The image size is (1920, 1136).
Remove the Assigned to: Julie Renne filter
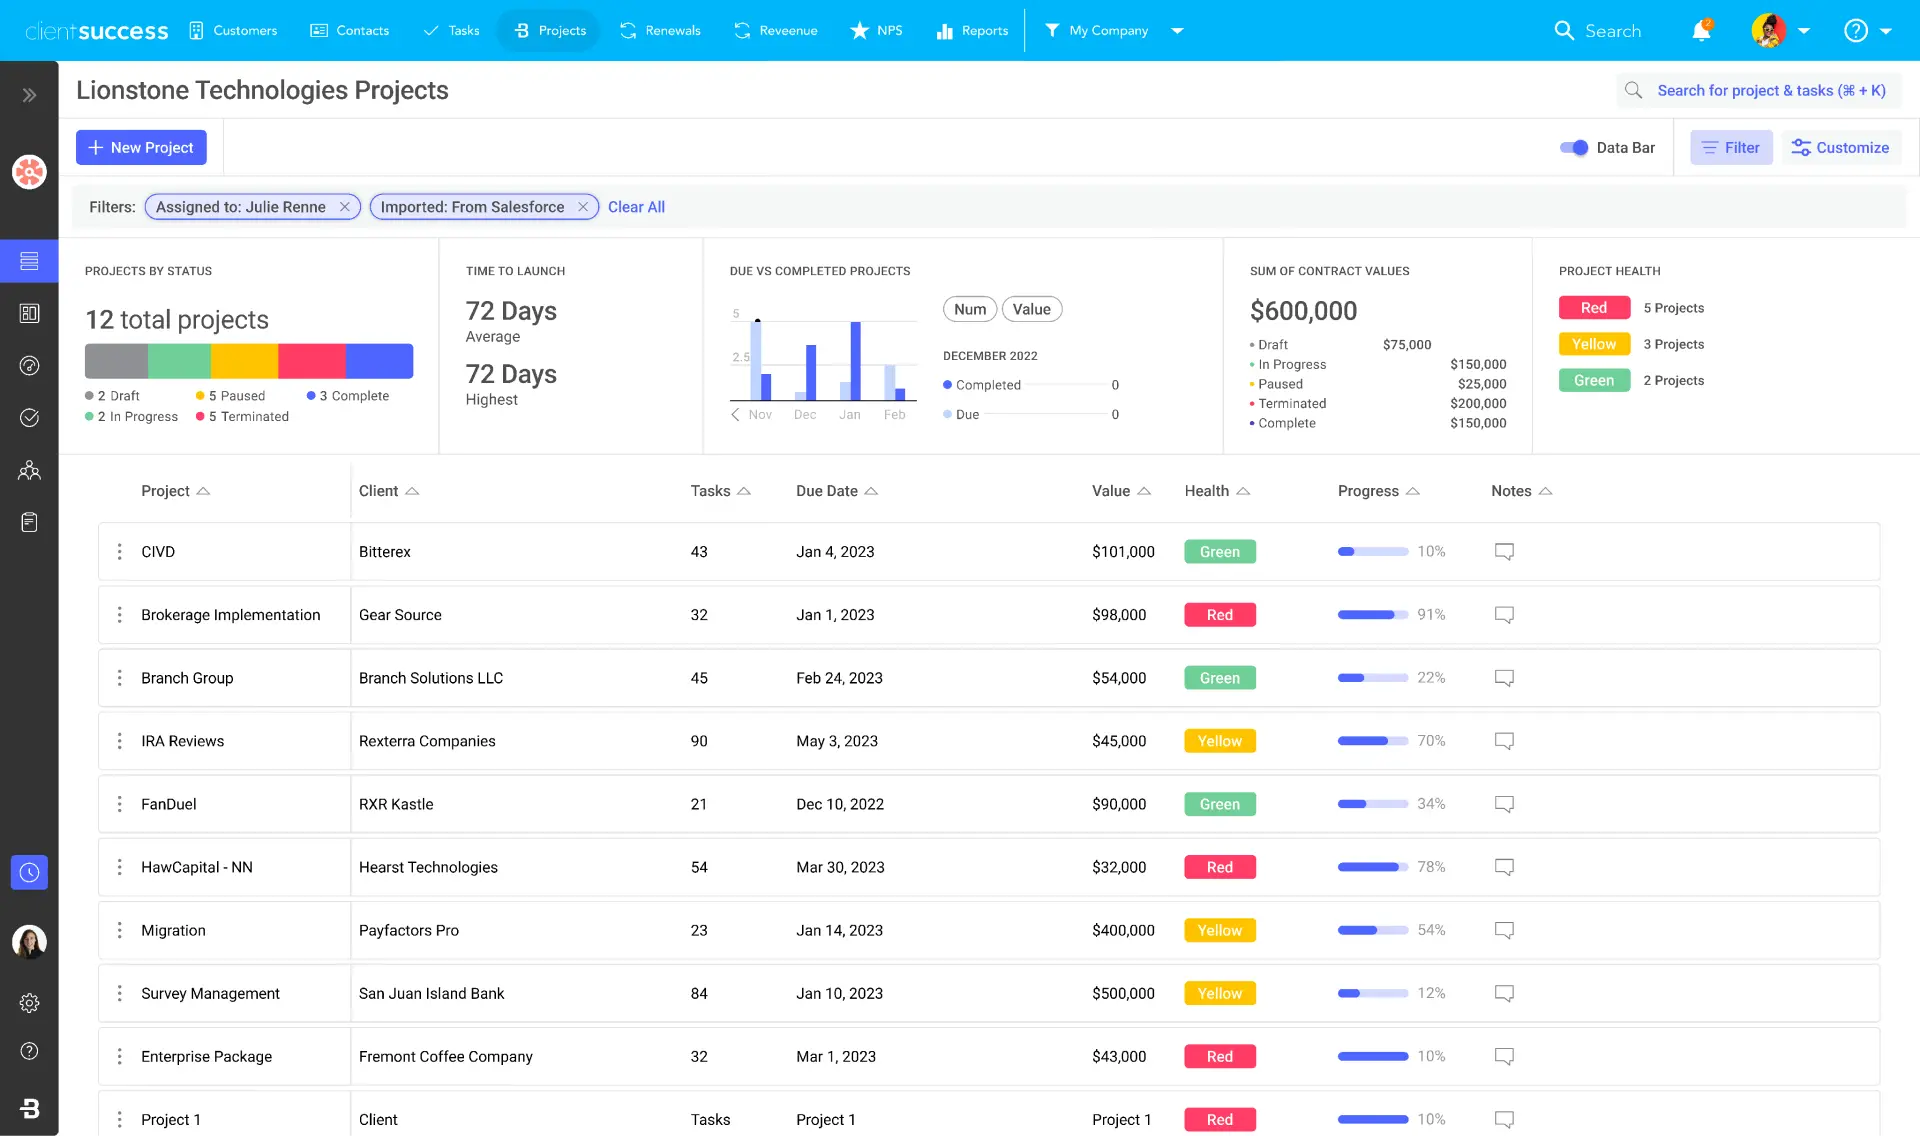[x=345, y=207]
